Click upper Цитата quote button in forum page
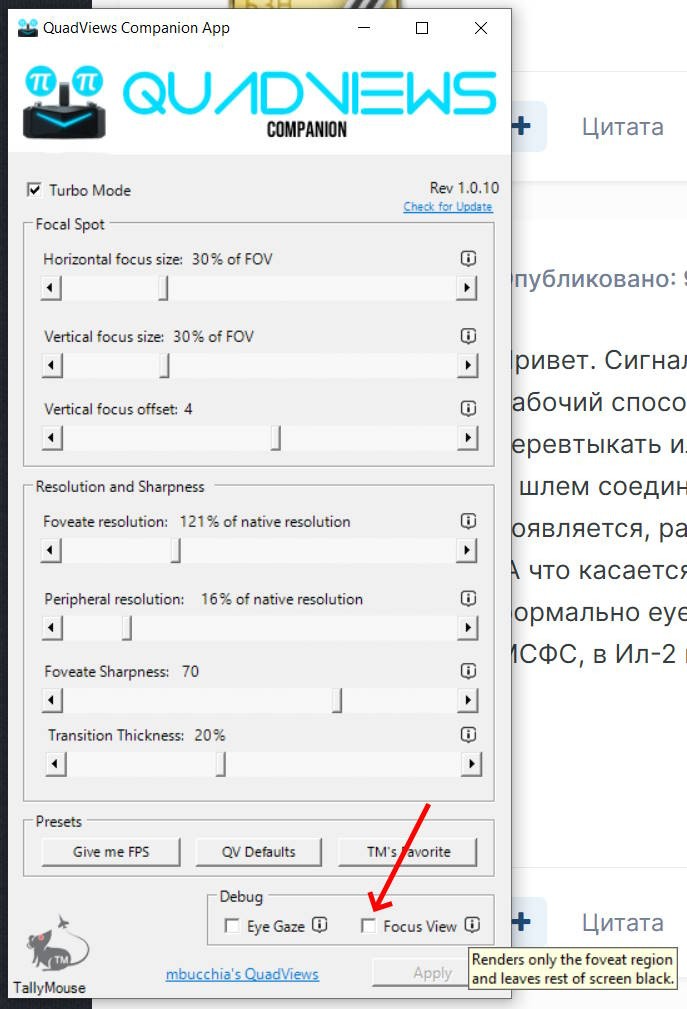687x1009 pixels. point(622,127)
